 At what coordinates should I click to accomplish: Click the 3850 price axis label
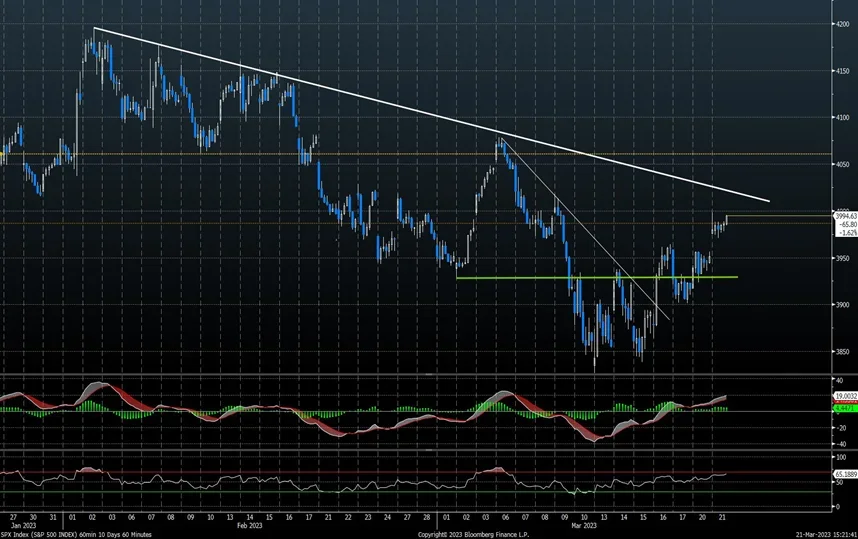point(843,351)
